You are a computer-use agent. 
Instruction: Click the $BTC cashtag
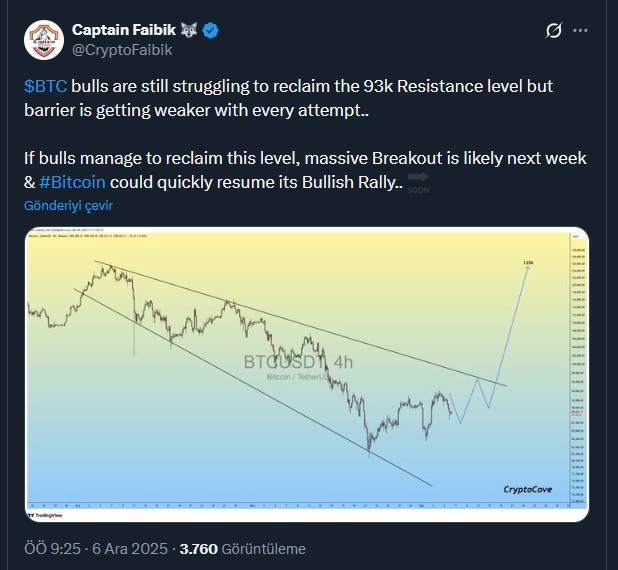44,86
